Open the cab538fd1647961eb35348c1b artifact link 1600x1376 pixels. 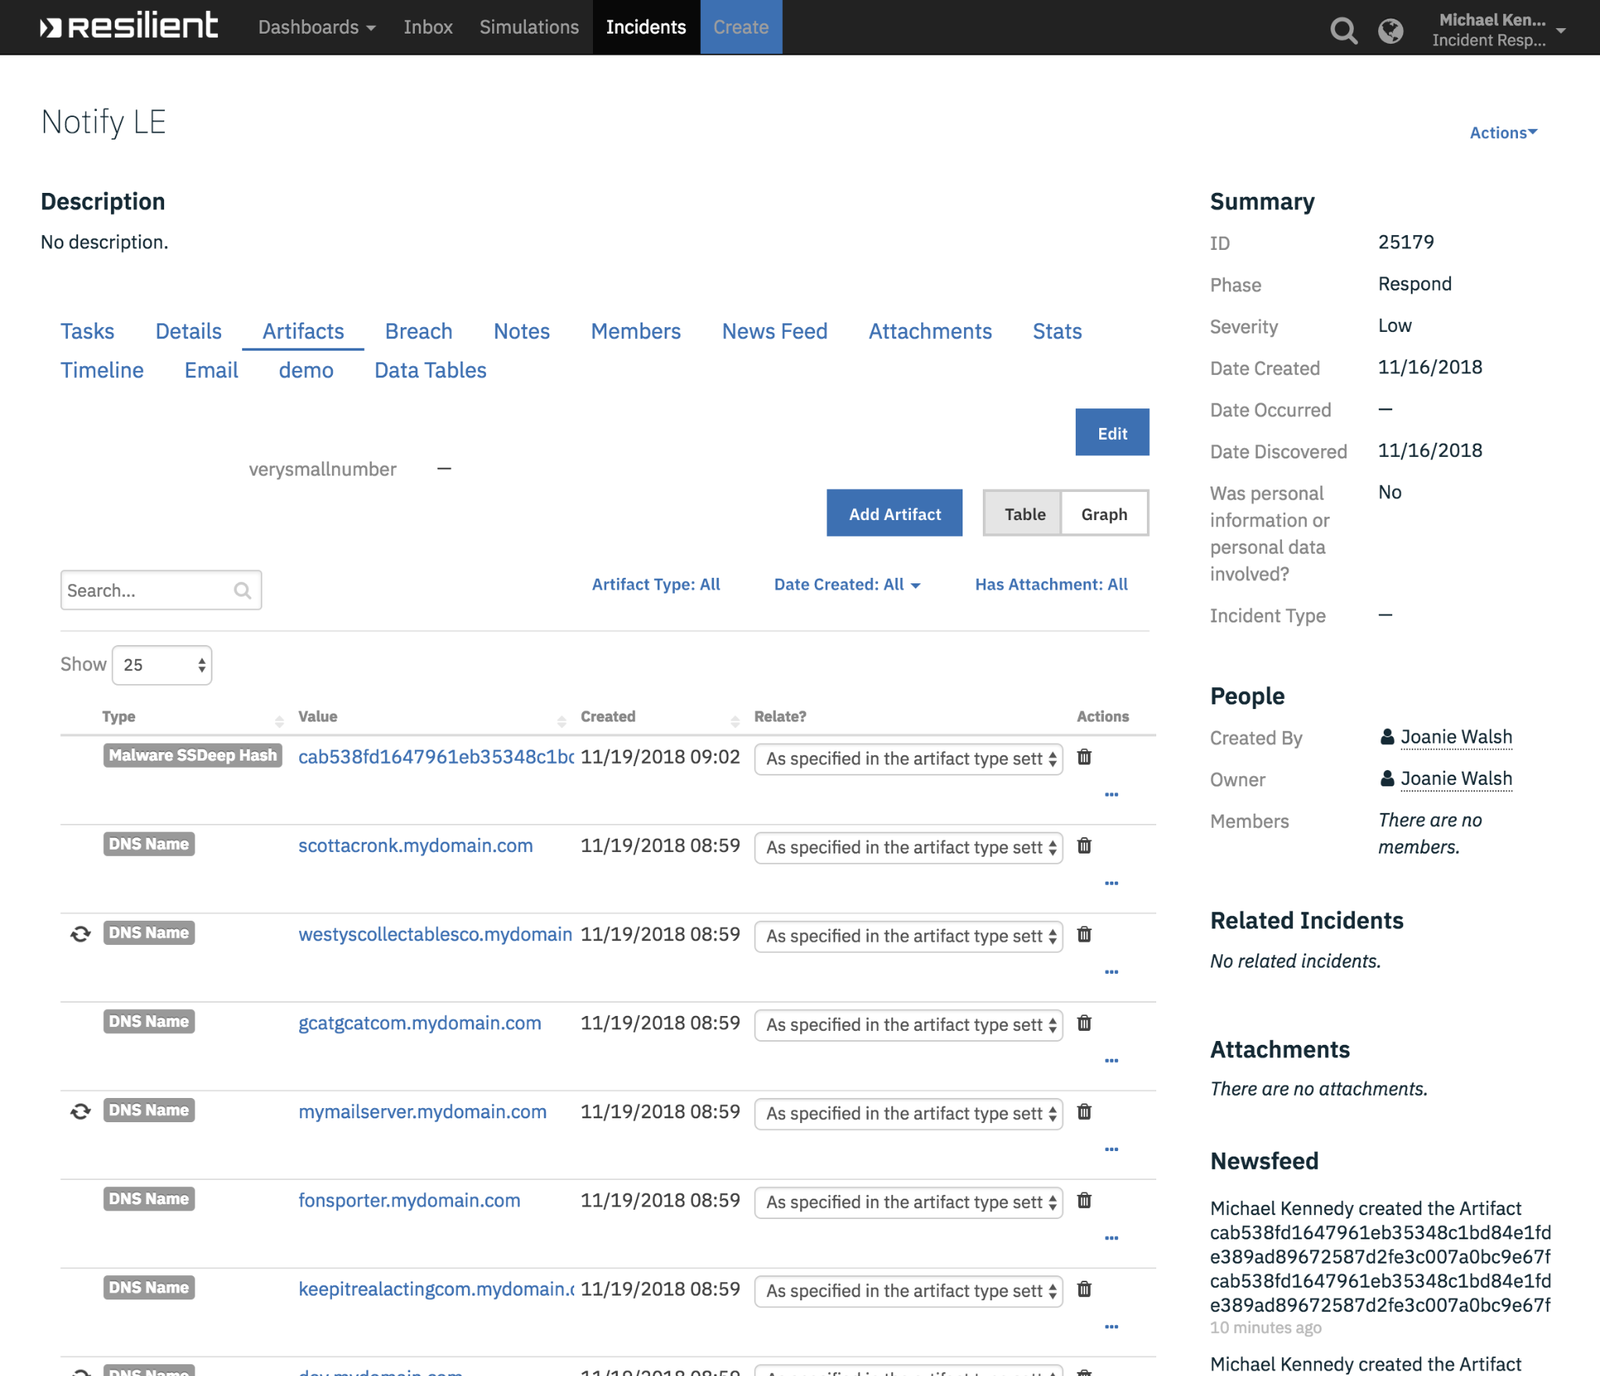click(436, 757)
